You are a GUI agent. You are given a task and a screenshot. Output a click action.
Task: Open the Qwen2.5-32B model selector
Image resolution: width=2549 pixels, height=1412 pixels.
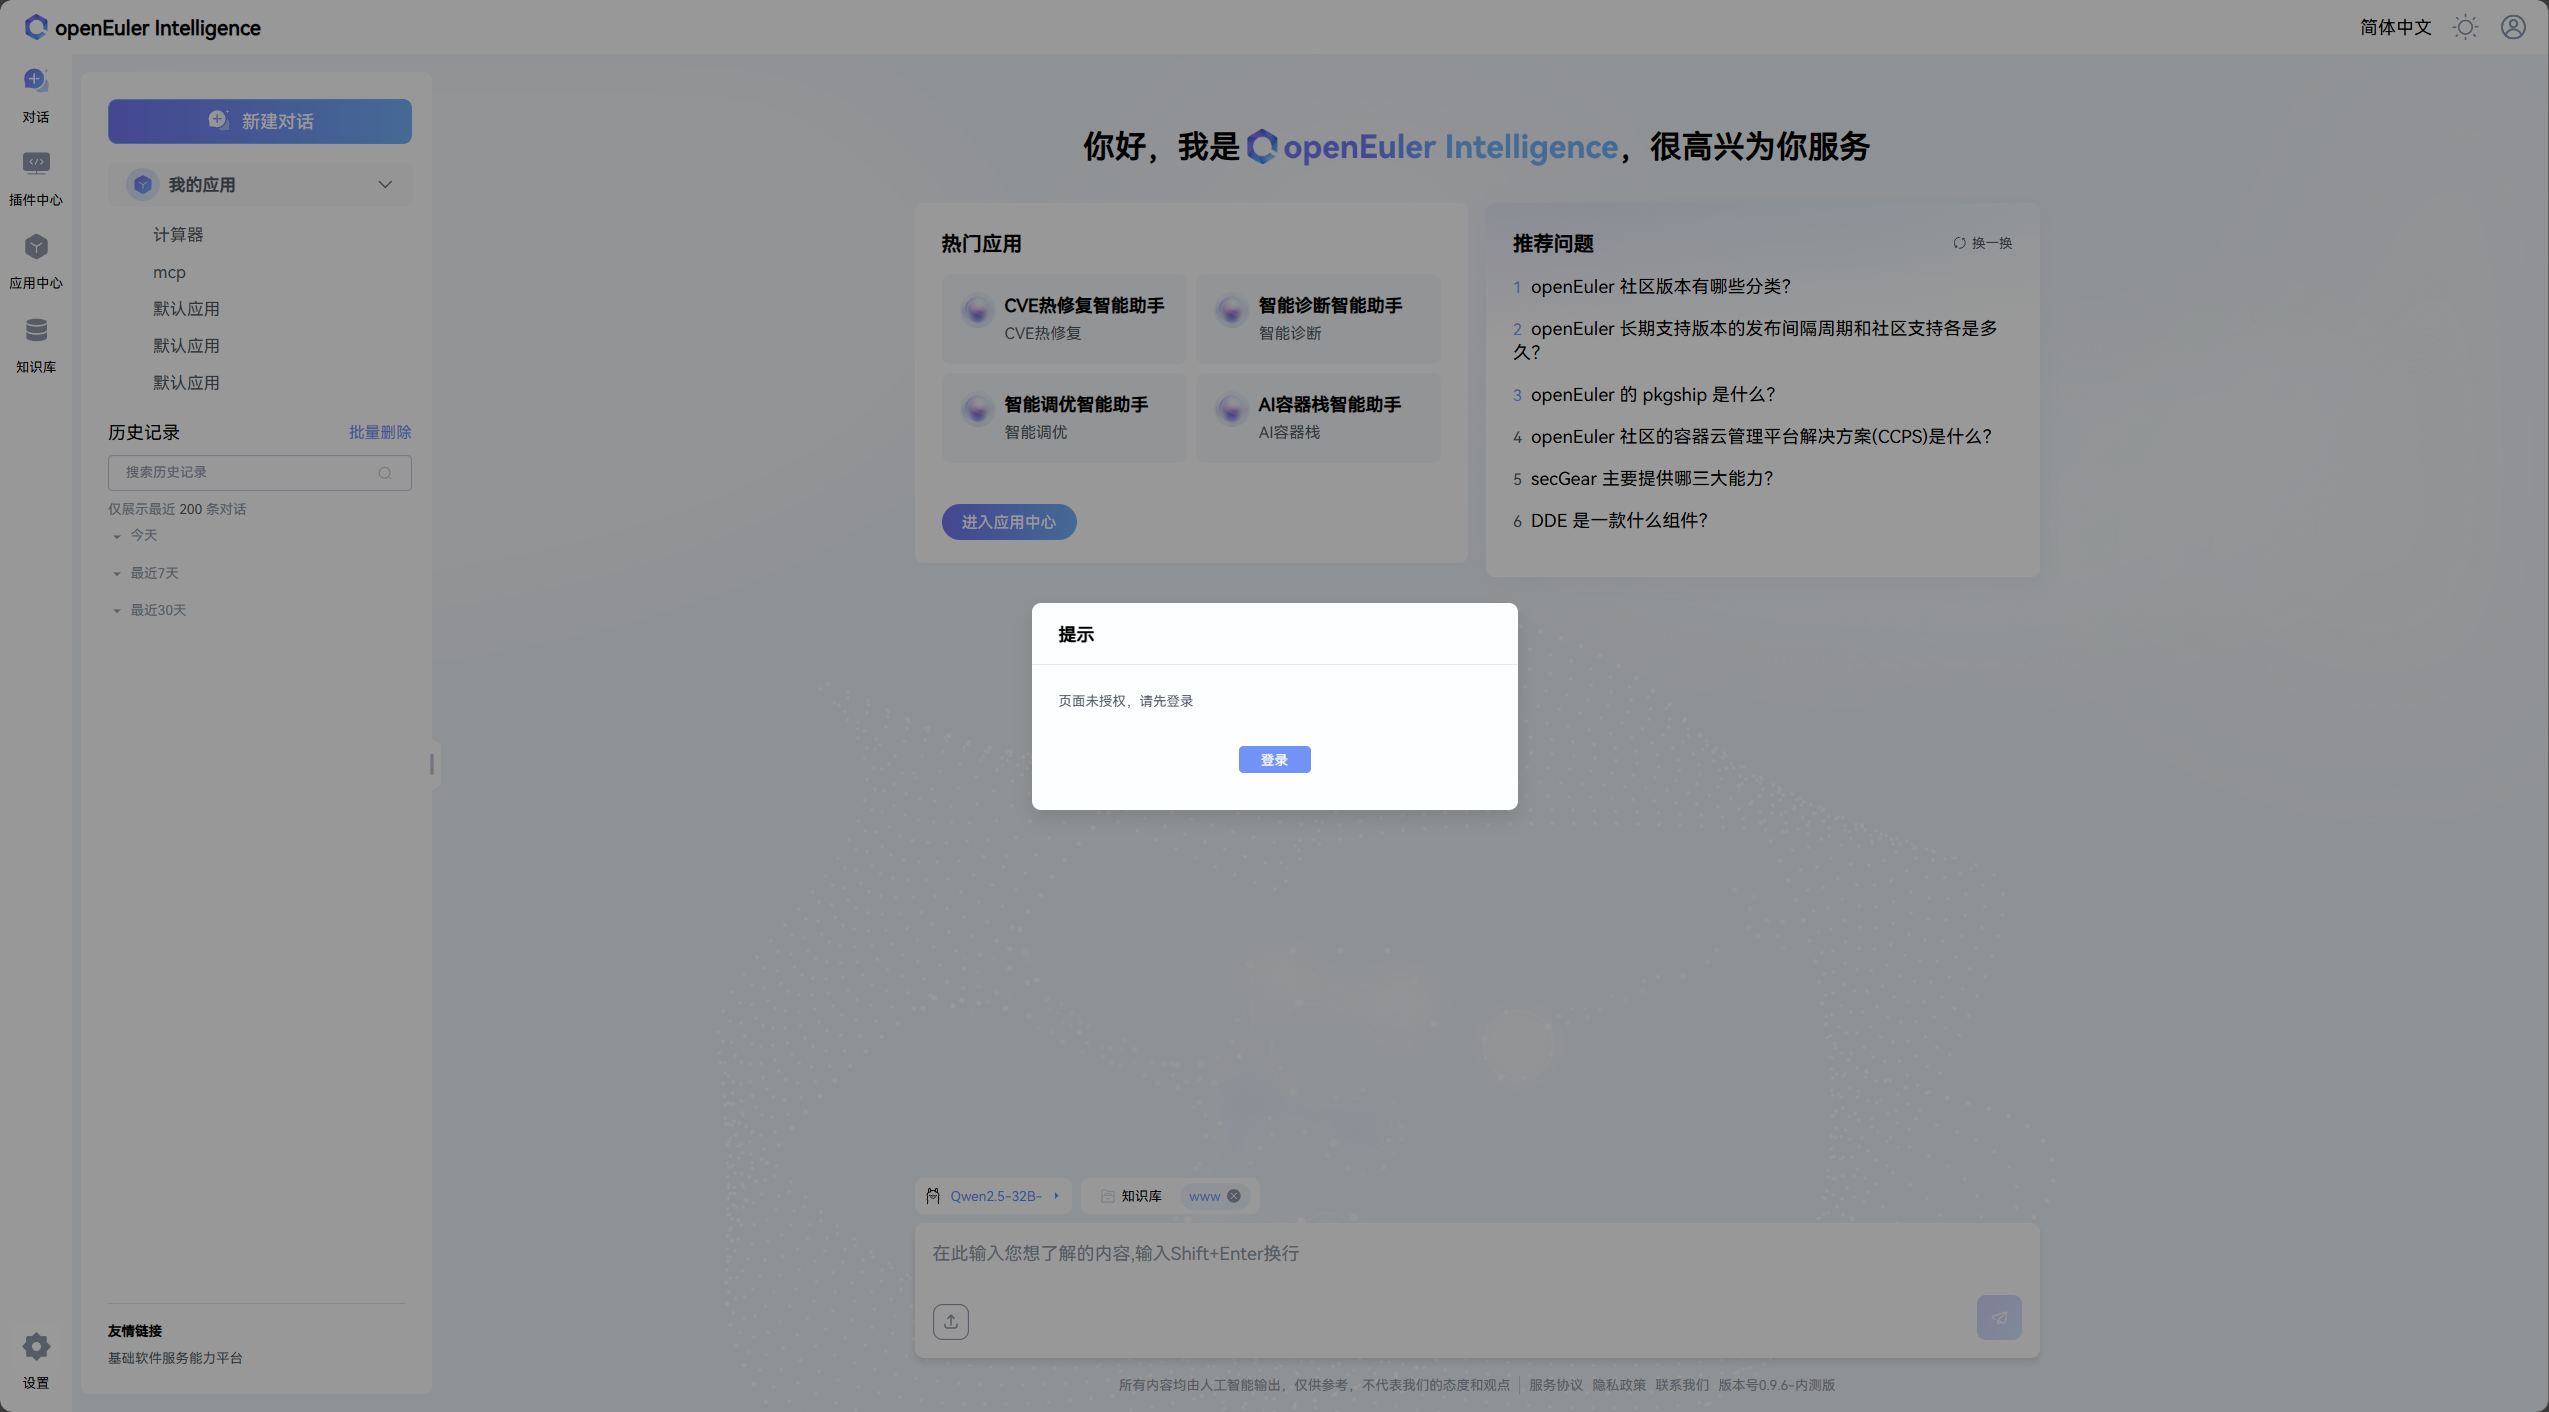[x=994, y=1196]
